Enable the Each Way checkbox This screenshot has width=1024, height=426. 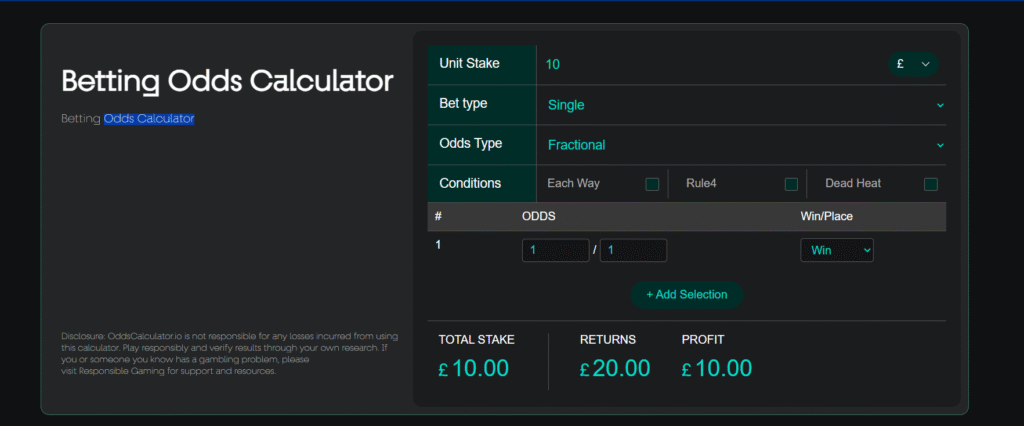652,184
